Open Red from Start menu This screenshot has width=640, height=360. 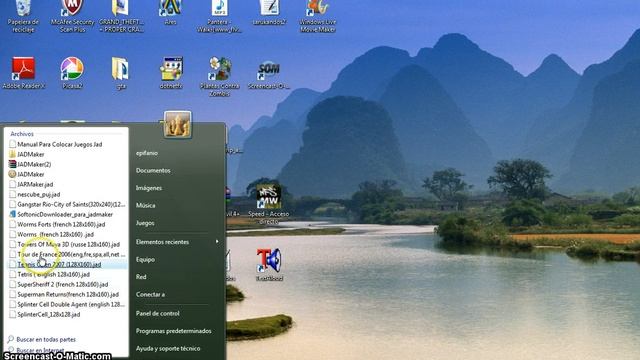pos(141,277)
